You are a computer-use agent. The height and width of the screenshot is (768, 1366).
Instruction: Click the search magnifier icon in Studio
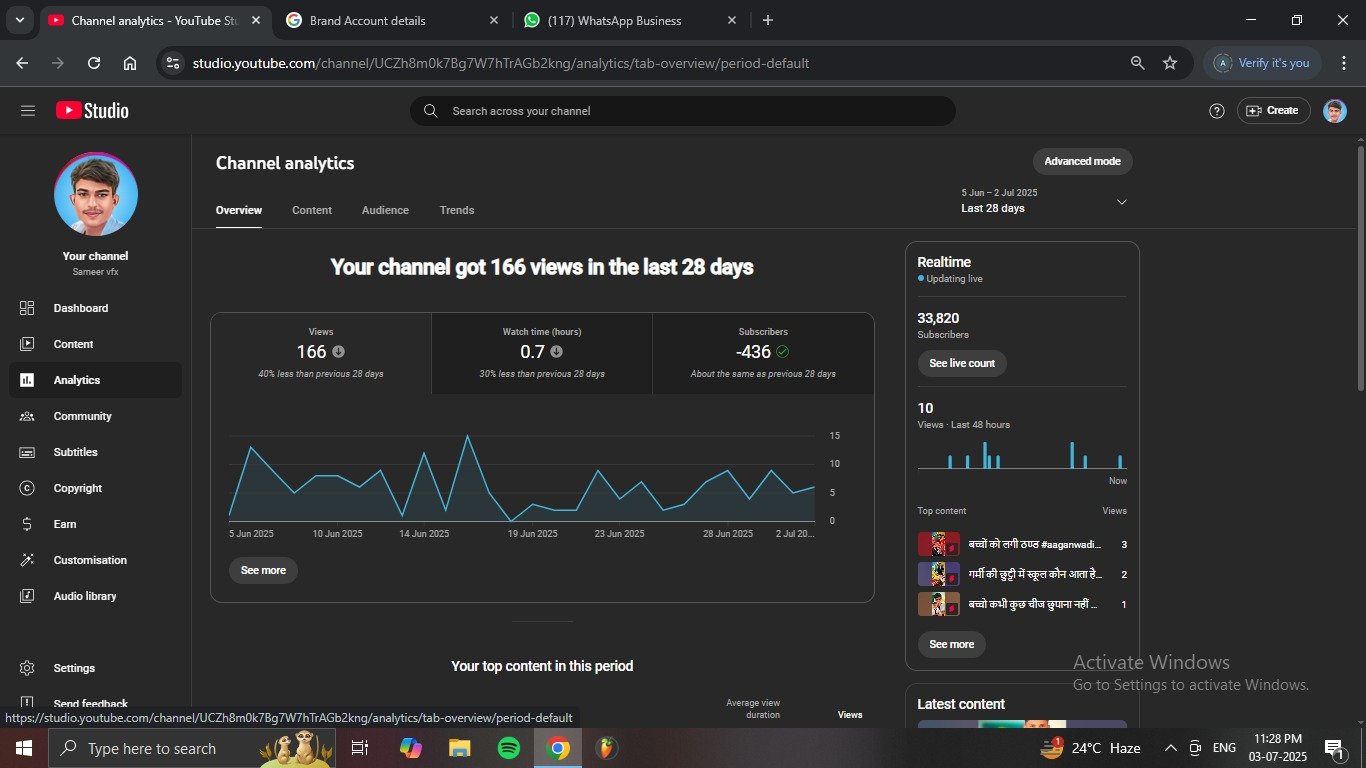click(x=430, y=111)
